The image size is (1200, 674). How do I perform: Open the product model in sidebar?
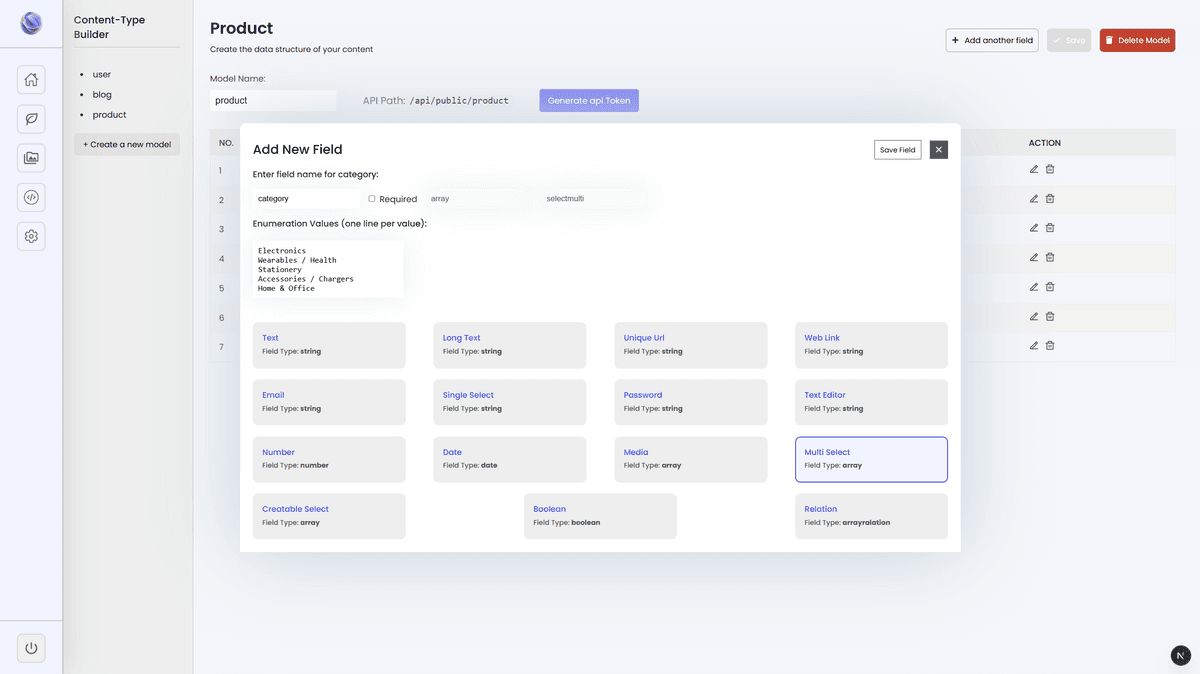click(110, 115)
